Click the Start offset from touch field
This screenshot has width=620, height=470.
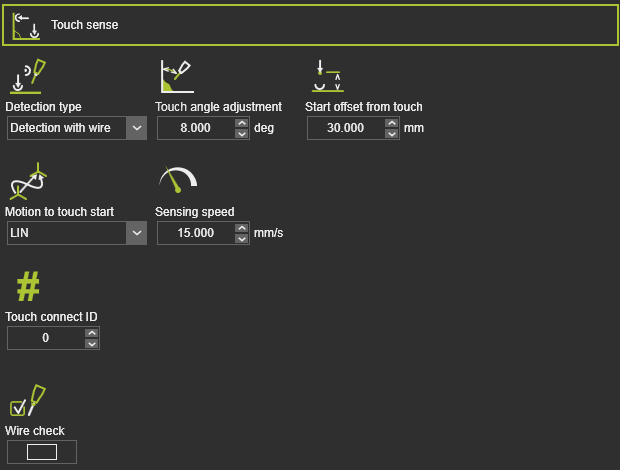tap(345, 128)
